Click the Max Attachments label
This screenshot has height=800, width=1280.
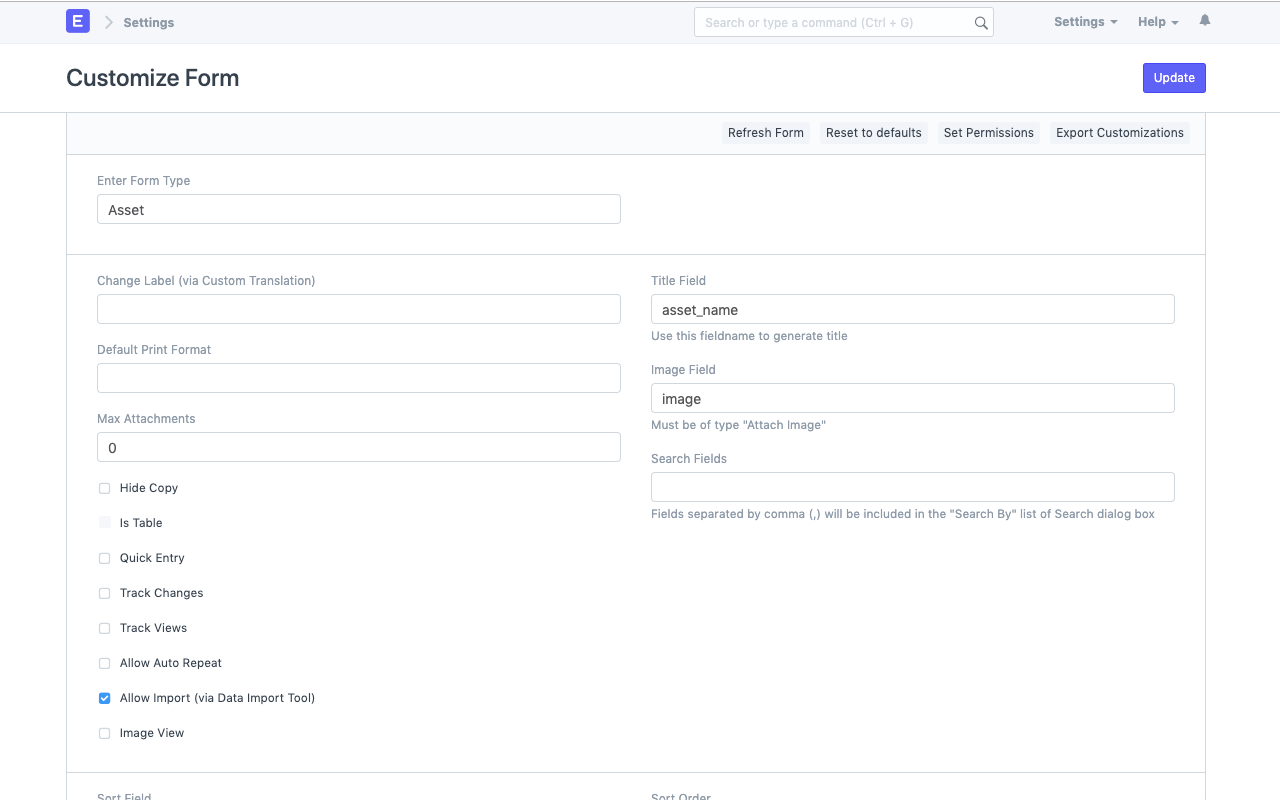click(x=146, y=419)
